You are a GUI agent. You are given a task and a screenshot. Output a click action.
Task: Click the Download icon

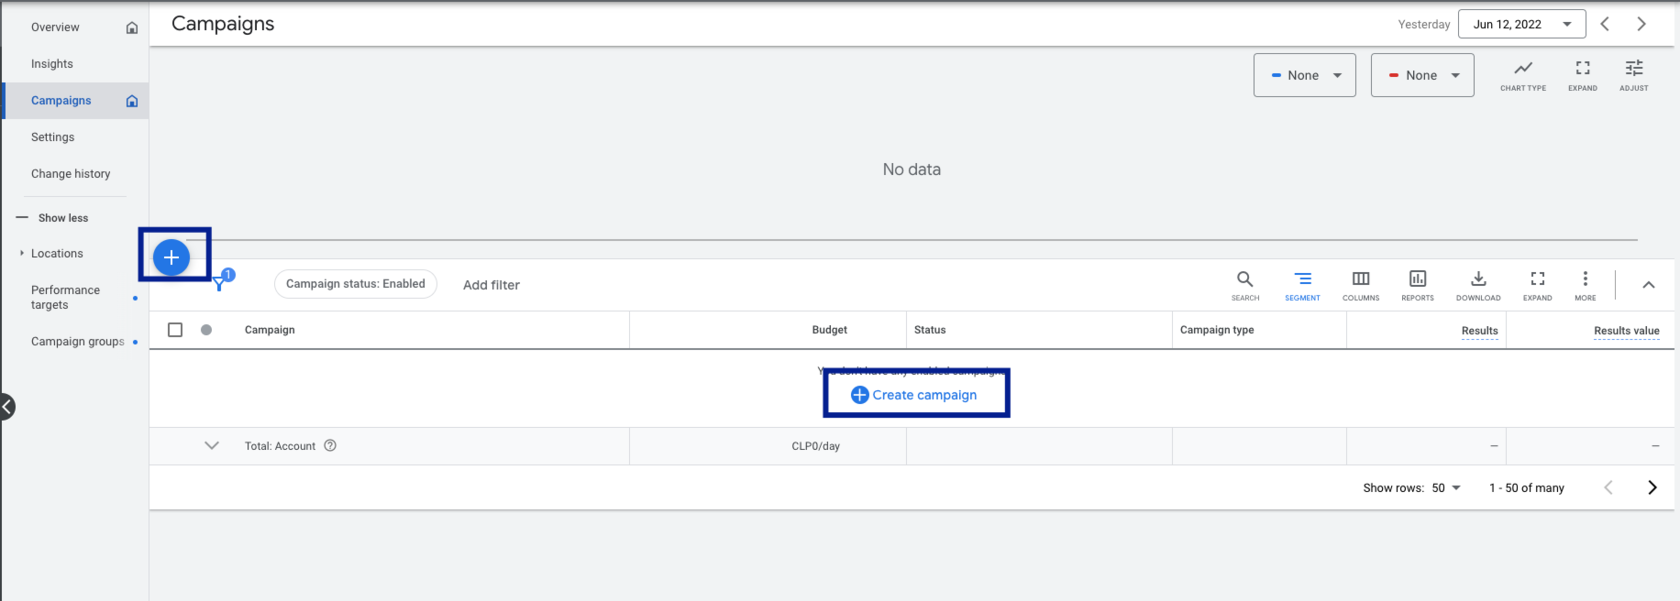click(1478, 284)
